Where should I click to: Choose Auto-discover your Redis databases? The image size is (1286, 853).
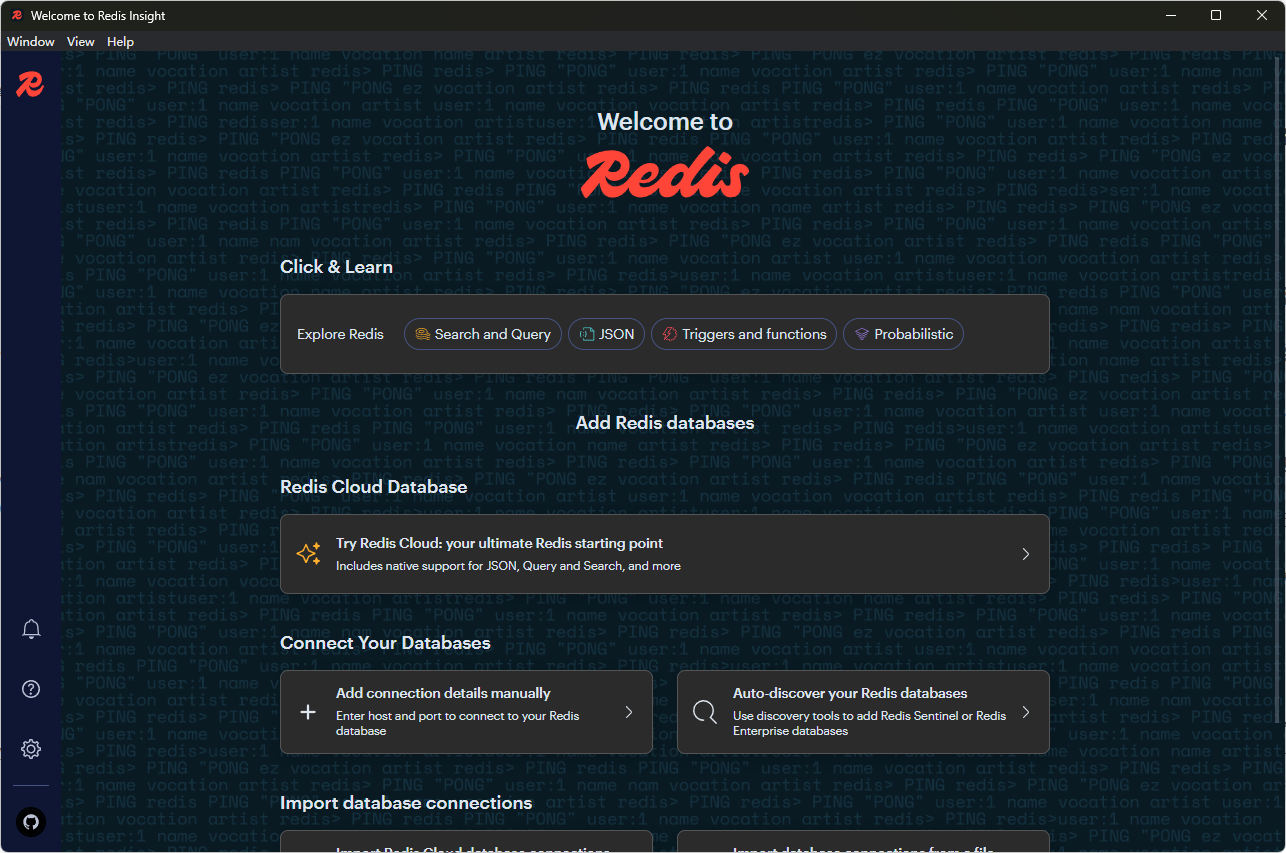pyautogui.click(x=863, y=712)
